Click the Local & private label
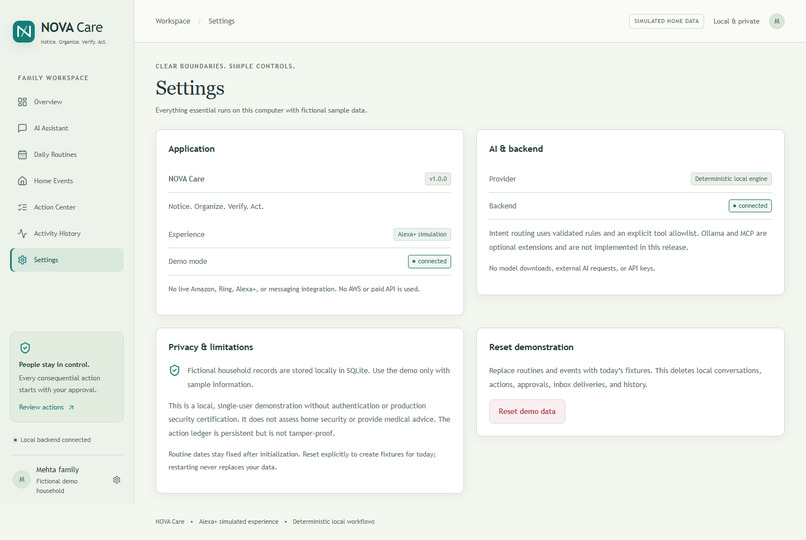 pos(736,21)
